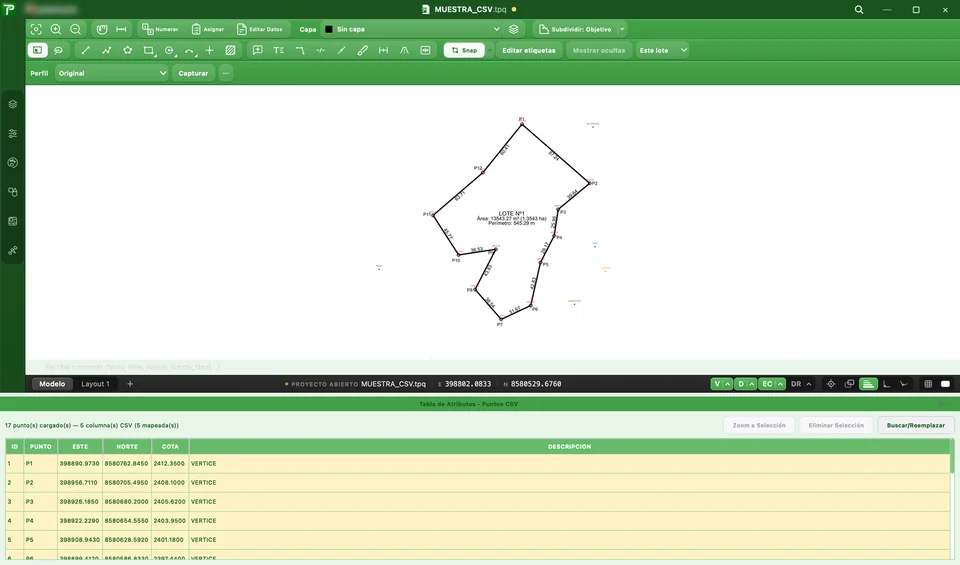This screenshot has height=565, width=960.
Task: Click the overlapping squares status bar icon
Action: [x=849, y=384]
